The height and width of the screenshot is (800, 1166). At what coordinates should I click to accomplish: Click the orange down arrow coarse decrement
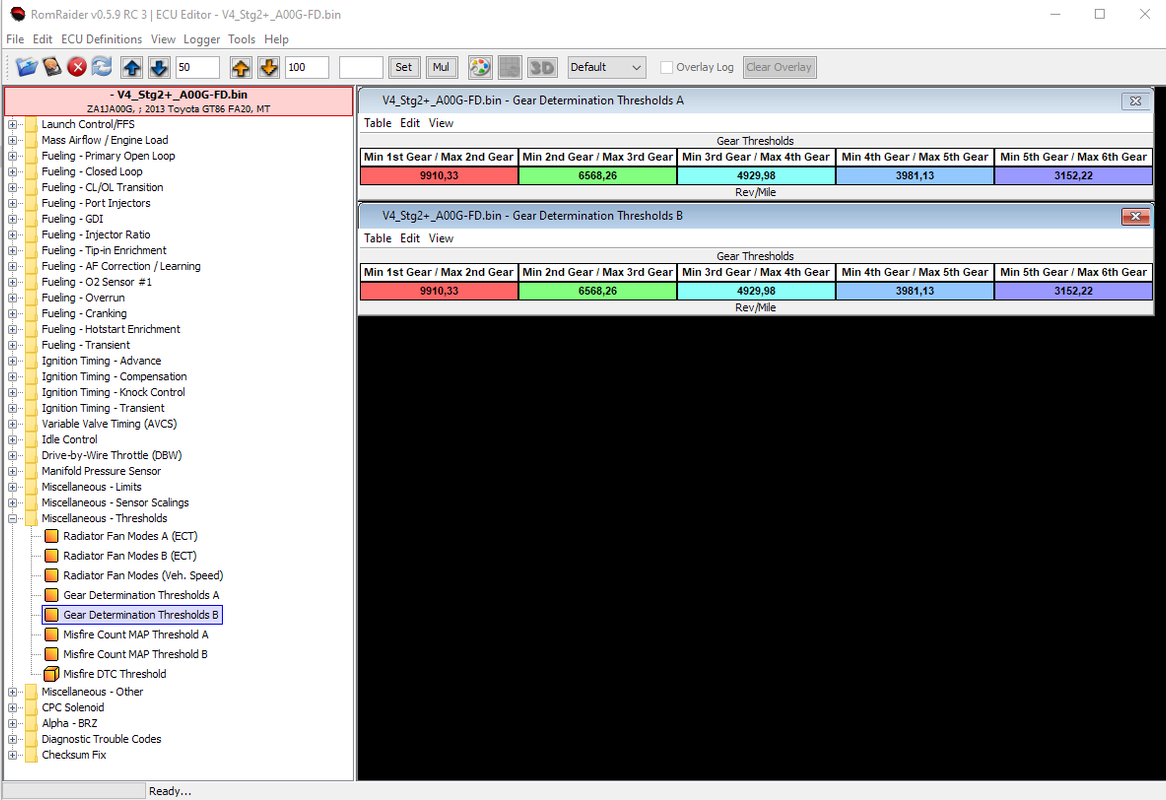click(268, 68)
